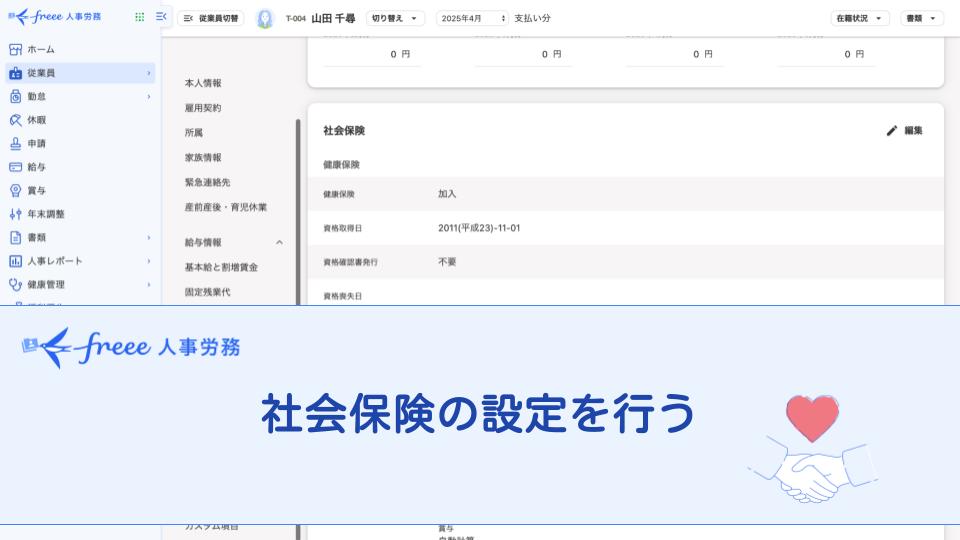Click the T-004 employee number

coord(296,19)
